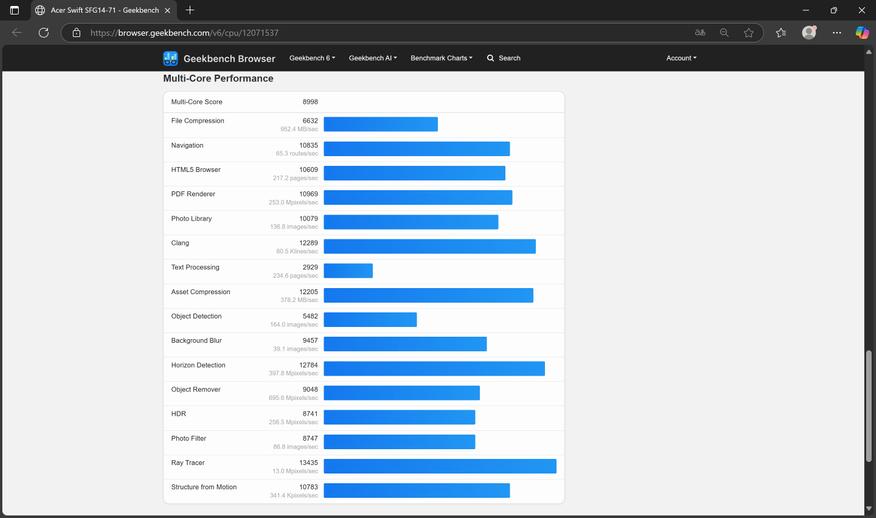Click the HTML5 Browser row label

(x=196, y=169)
